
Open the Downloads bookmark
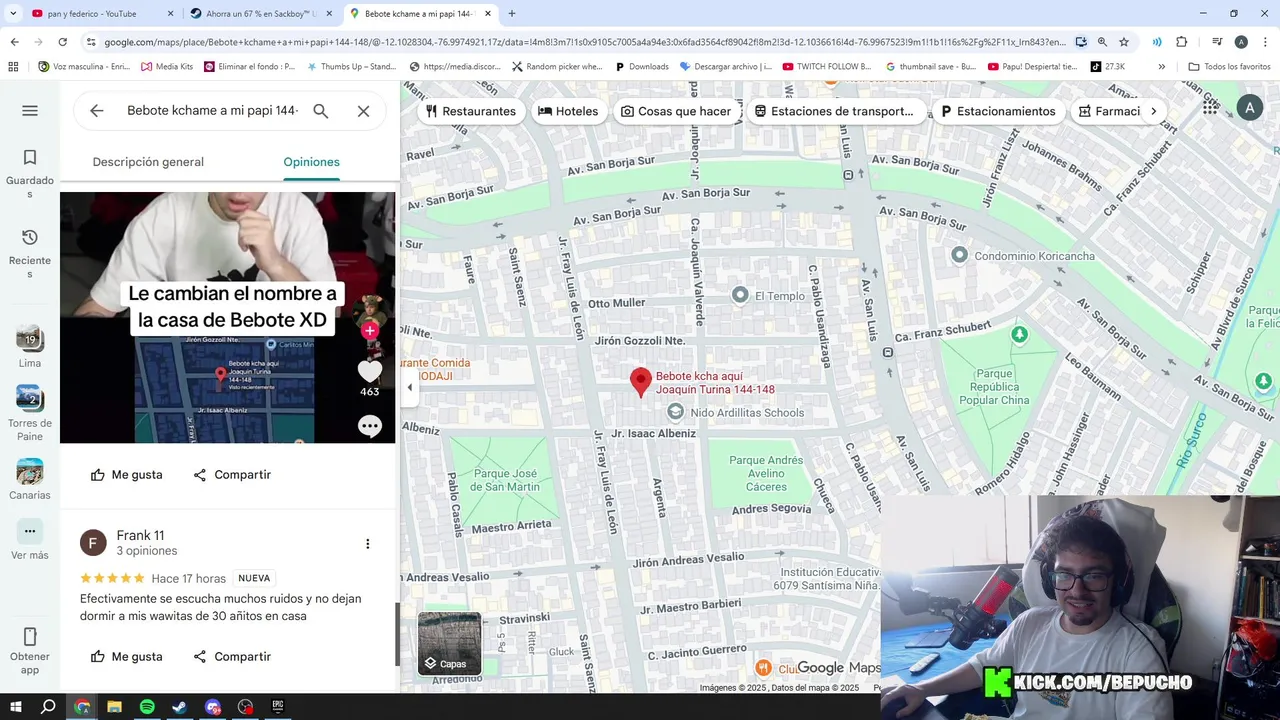point(642,67)
